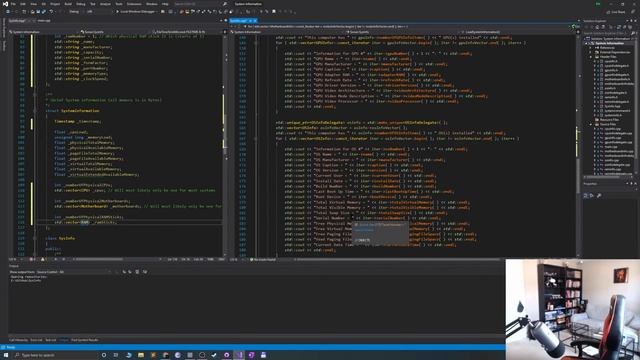Switch to the Call Hierarchy tab
The height and width of the screenshot is (360, 640).
(18, 340)
